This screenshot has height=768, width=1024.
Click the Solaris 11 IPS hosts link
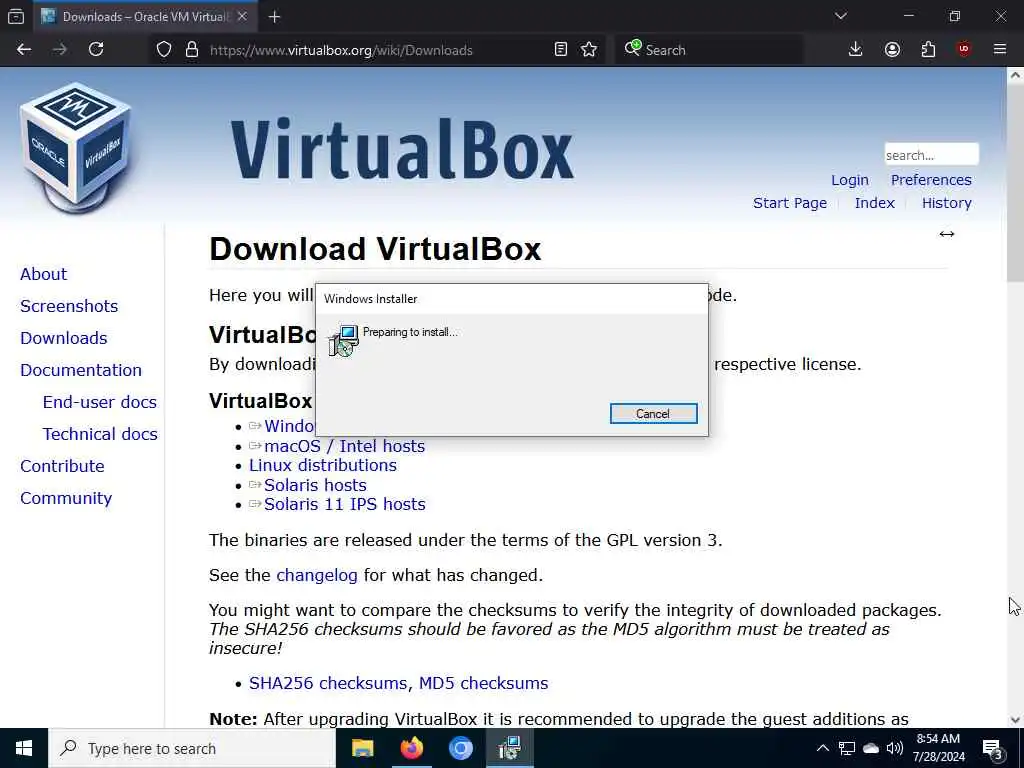point(344,504)
